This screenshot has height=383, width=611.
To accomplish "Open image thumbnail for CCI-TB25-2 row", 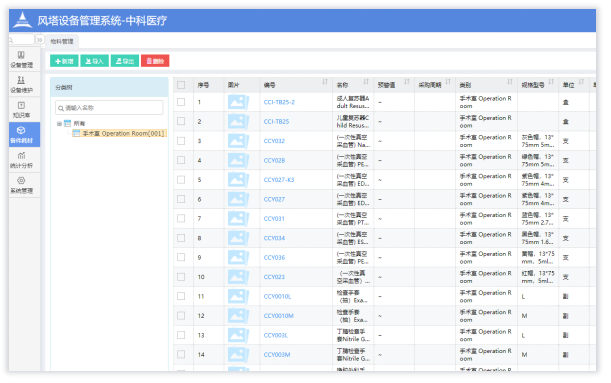I will point(238,102).
